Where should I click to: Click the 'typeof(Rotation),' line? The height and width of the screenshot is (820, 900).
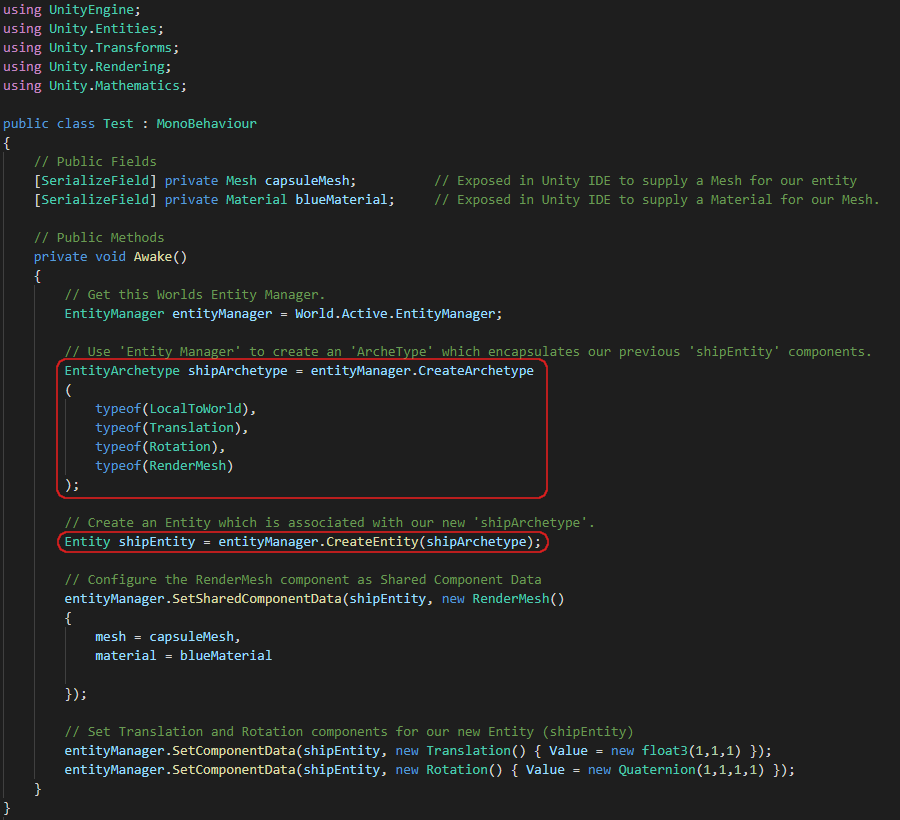[x=160, y=446]
